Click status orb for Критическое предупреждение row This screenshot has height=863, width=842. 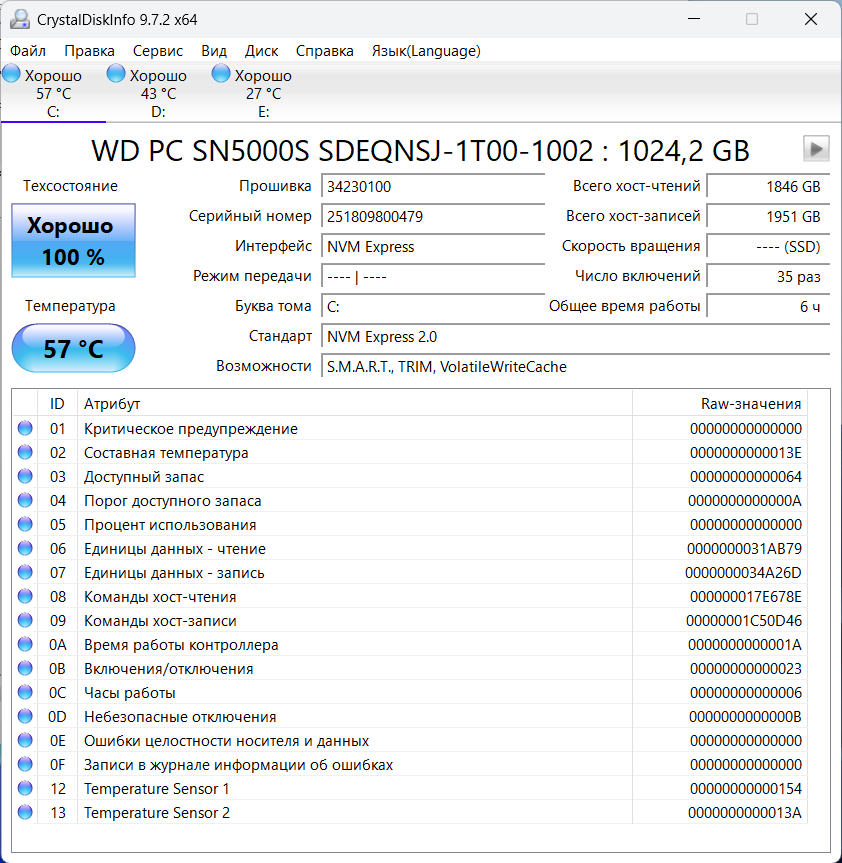[x=25, y=428]
